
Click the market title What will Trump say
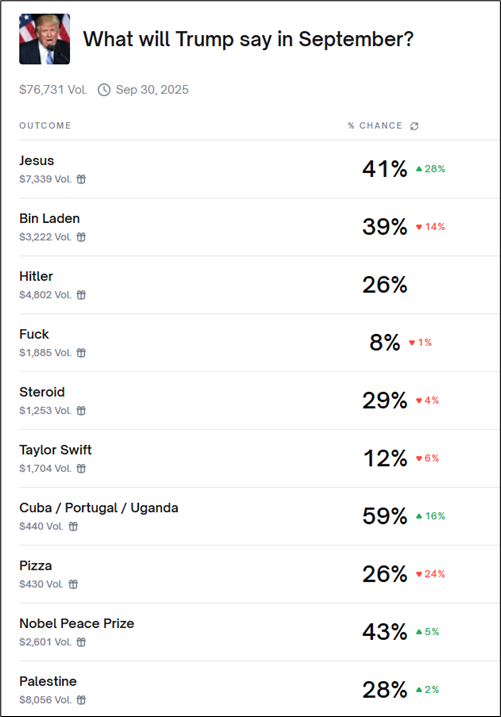(248, 39)
